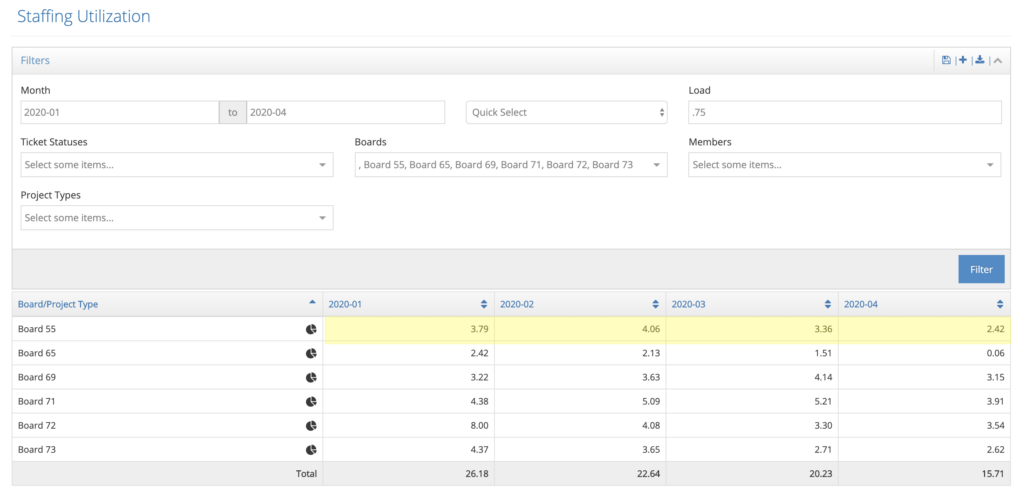
Task: Click the total value 26.18
Action: (x=476, y=474)
